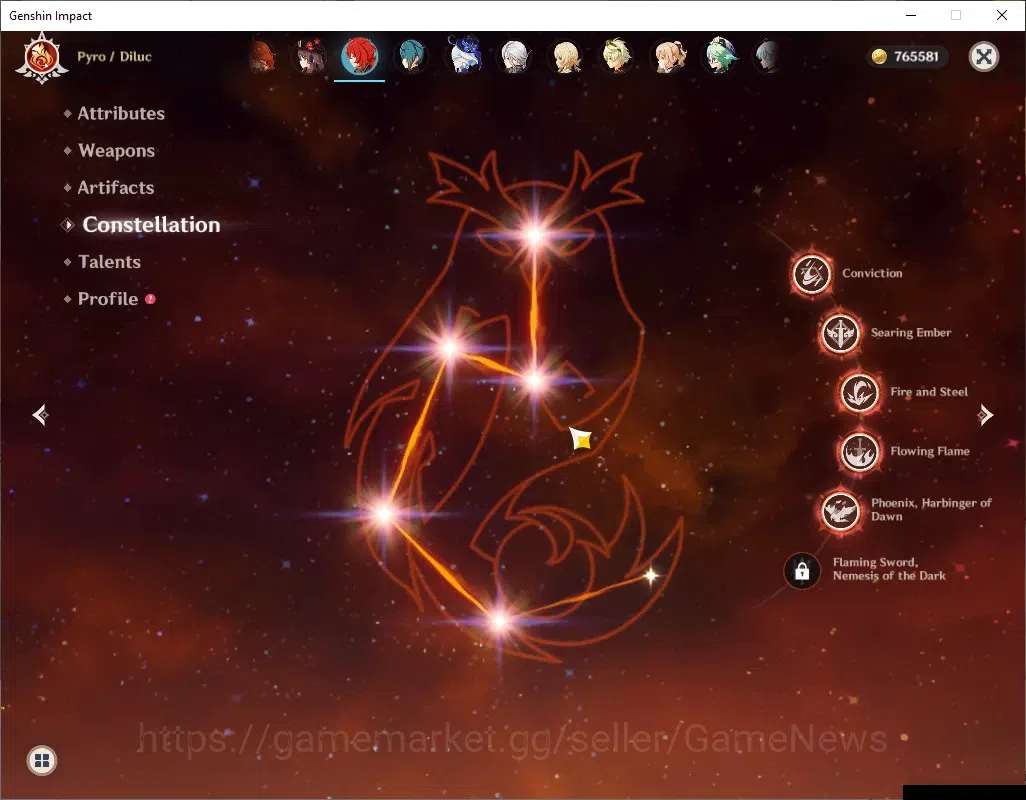
Task: Open Phoenix, Harbinger of Dawn node
Action: click(840, 511)
